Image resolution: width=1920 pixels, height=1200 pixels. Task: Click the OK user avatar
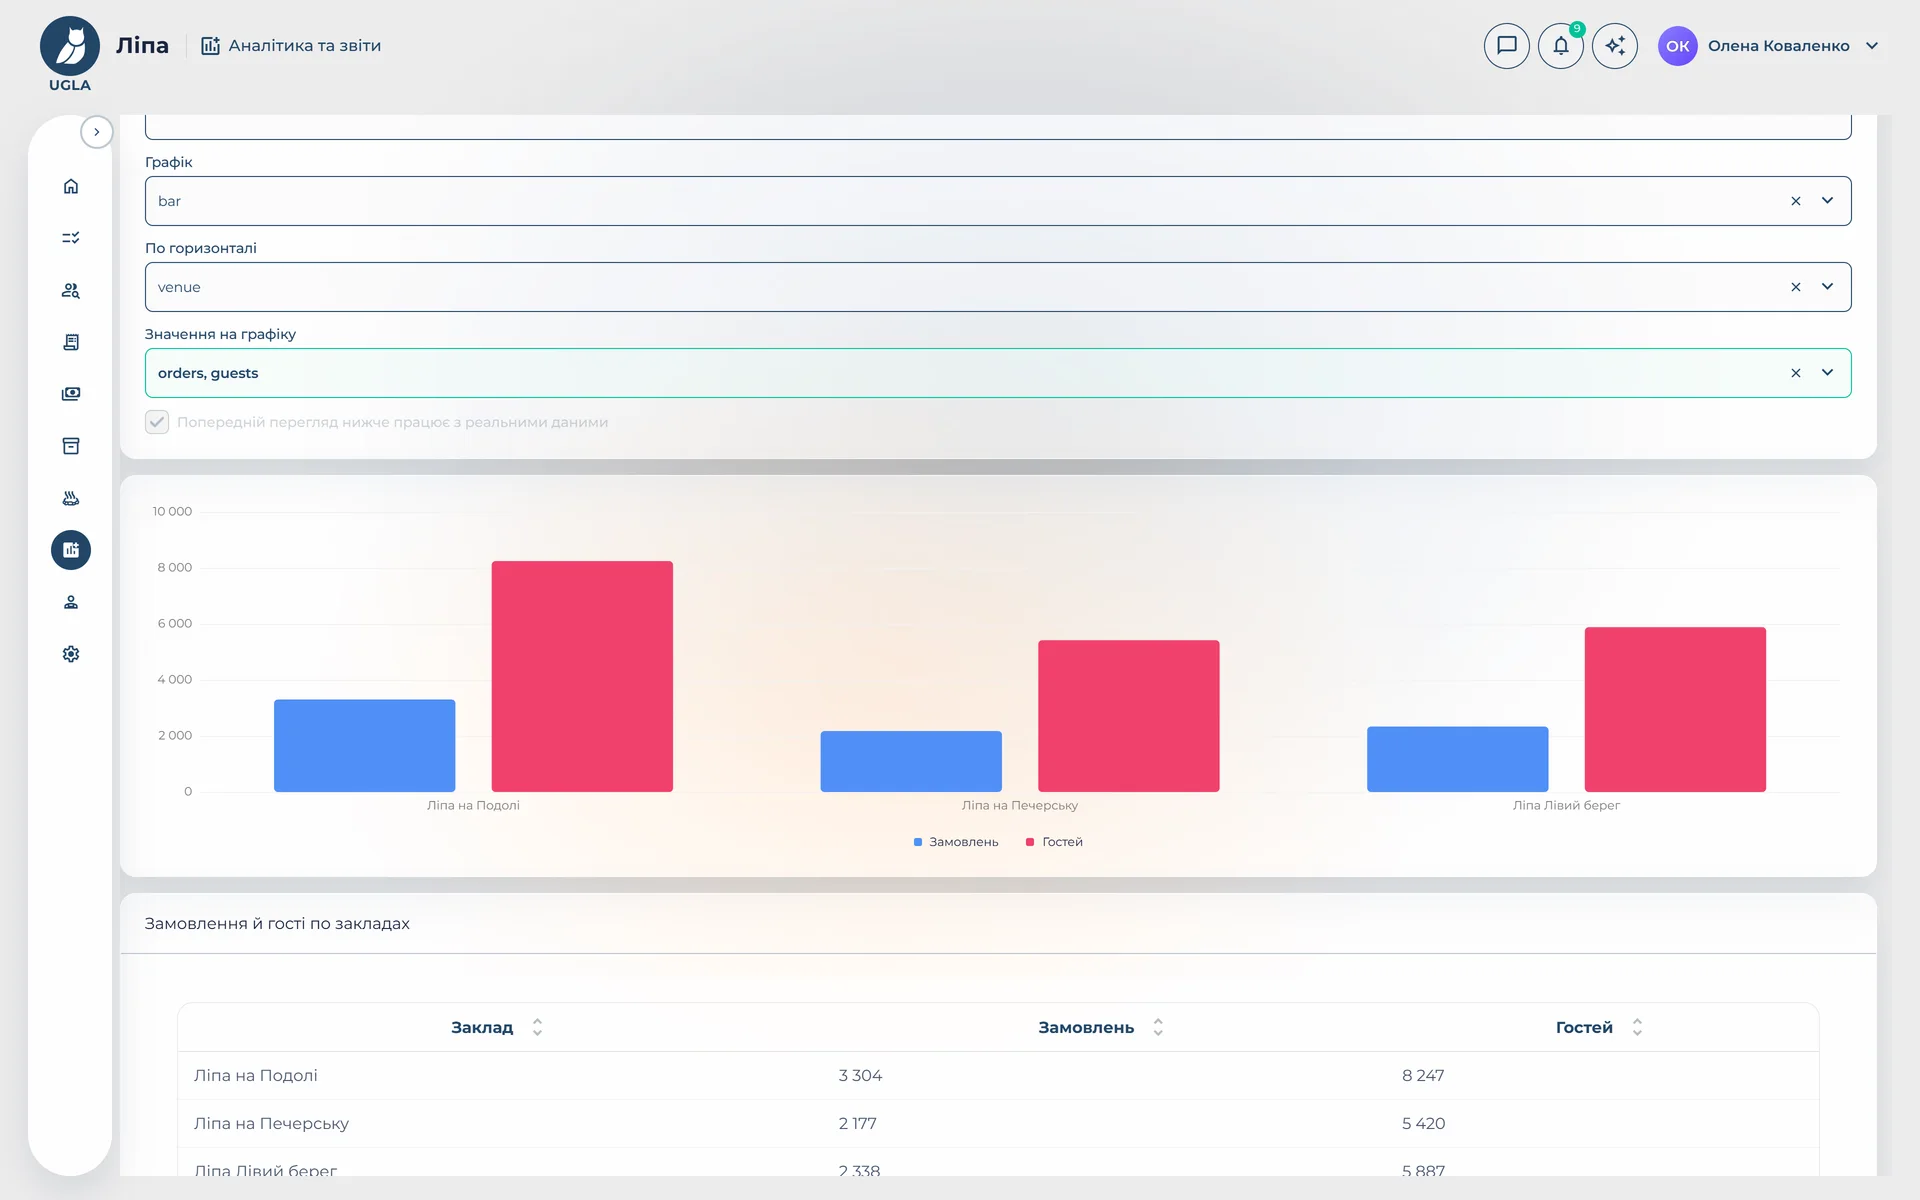tap(1678, 46)
